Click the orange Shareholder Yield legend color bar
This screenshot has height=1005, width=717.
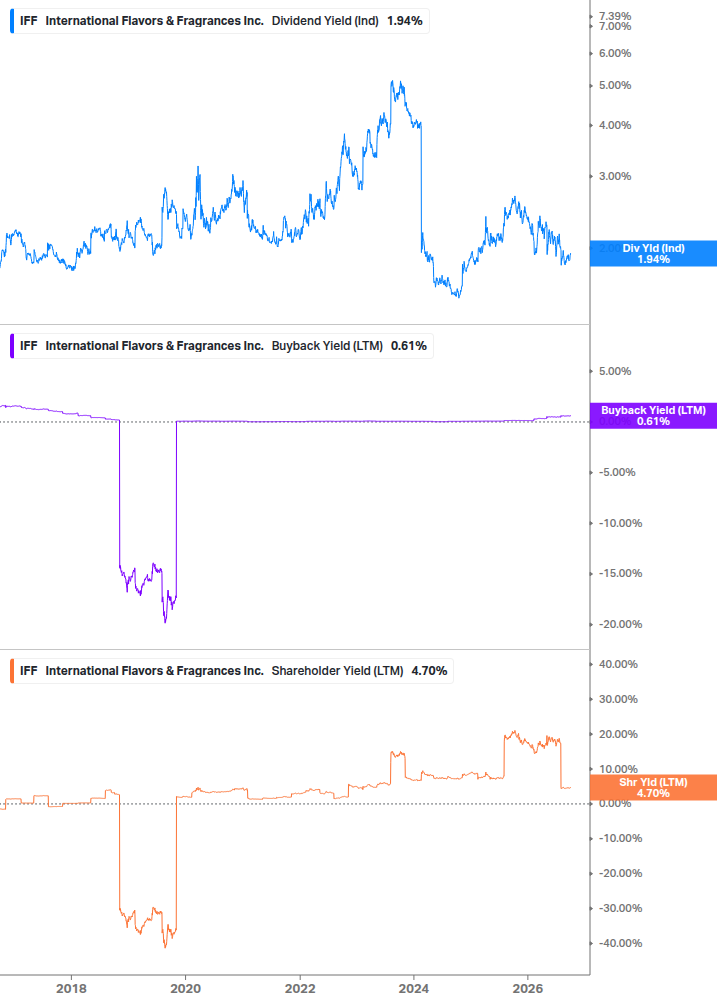[x=12, y=671]
